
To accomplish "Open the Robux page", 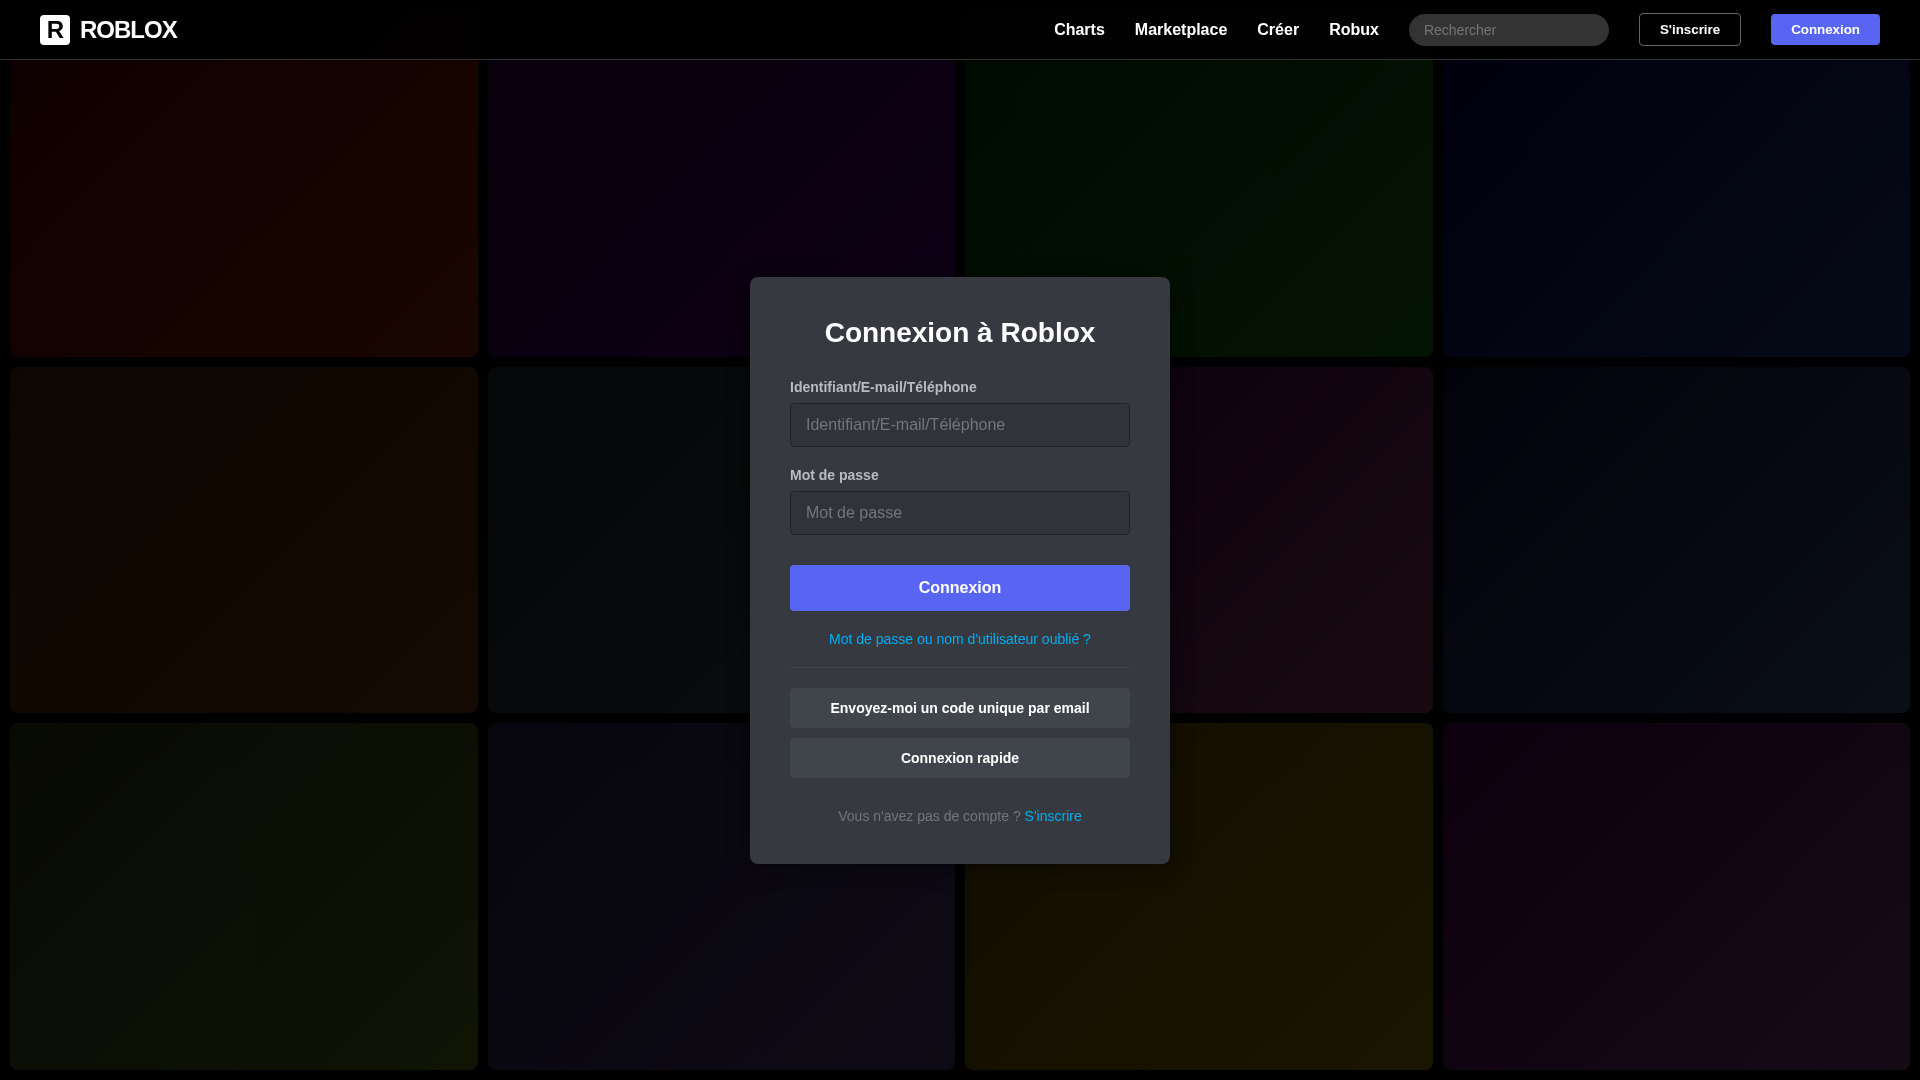I will [1353, 30].
